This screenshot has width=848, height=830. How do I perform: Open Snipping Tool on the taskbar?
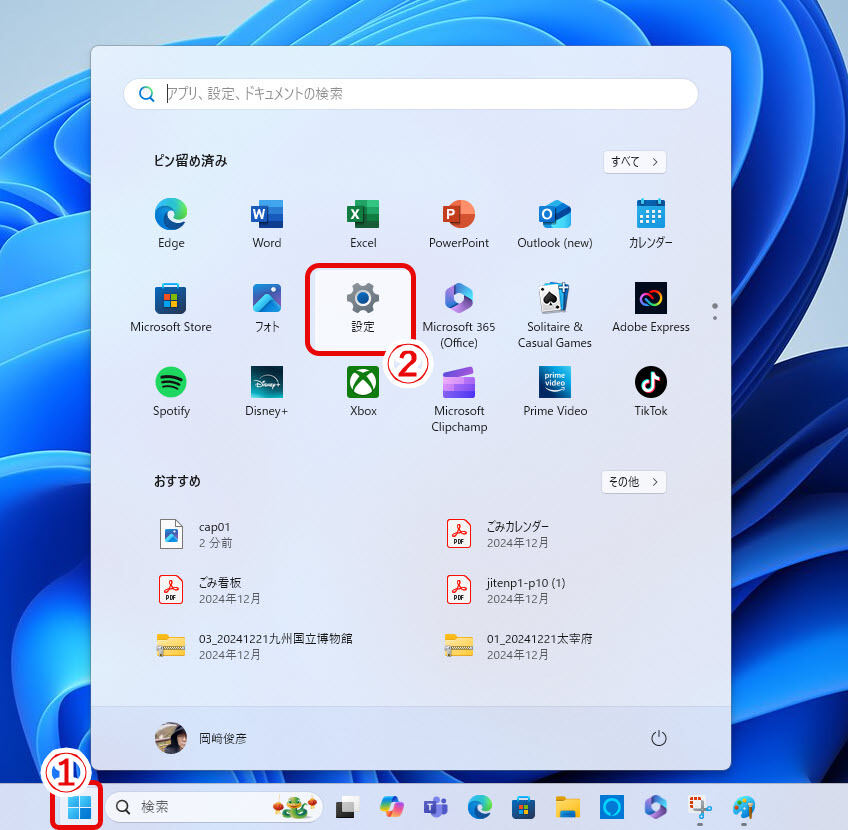pyautogui.click(x=700, y=807)
